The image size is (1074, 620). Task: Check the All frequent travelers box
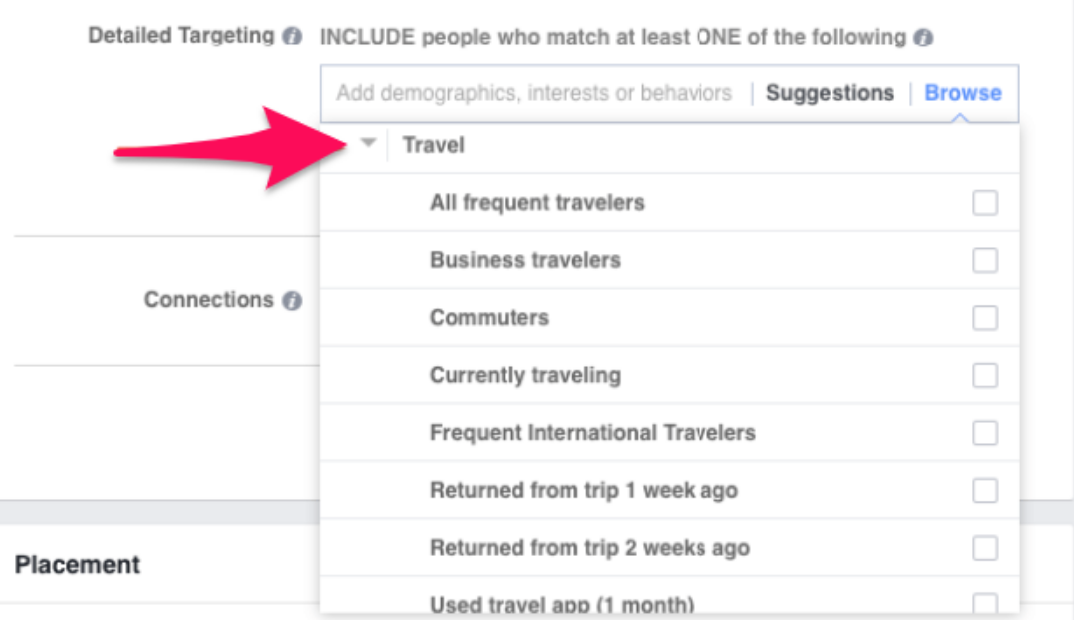click(984, 203)
